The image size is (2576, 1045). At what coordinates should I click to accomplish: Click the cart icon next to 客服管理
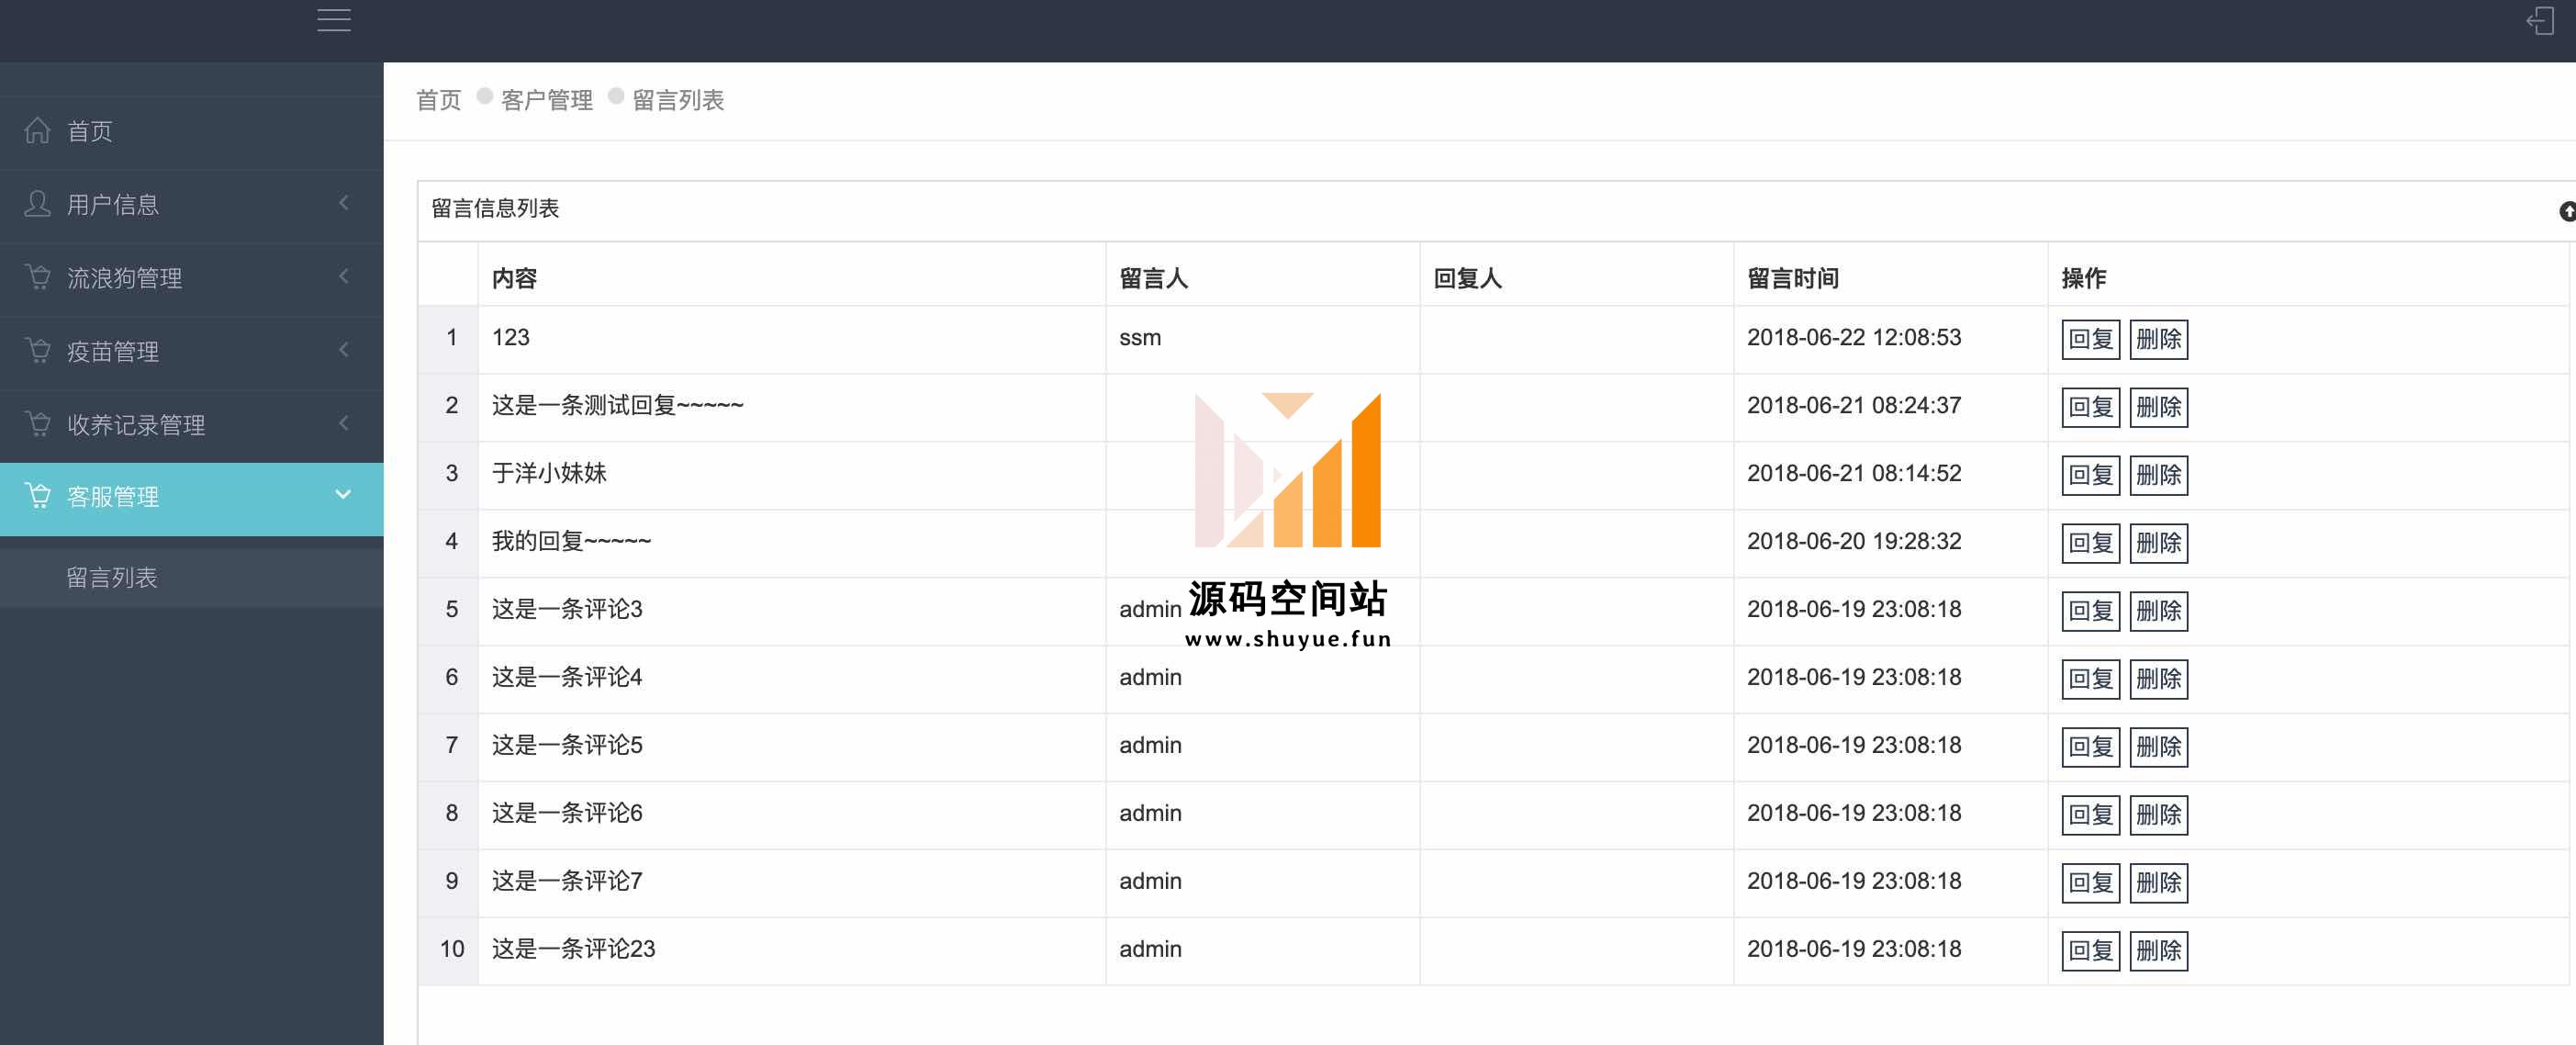pos(37,496)
